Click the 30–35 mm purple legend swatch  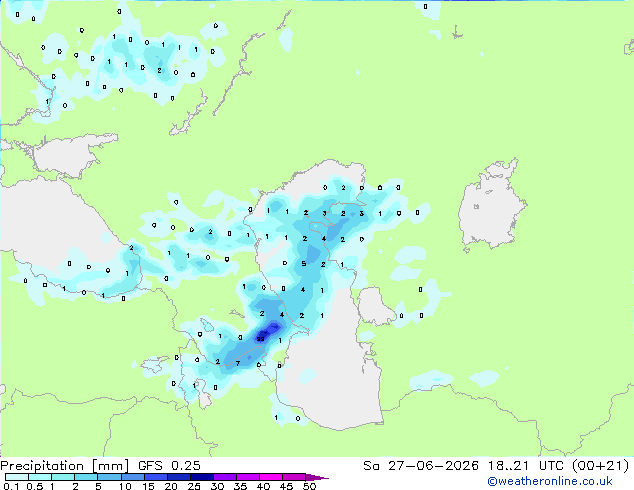(224, 477)
